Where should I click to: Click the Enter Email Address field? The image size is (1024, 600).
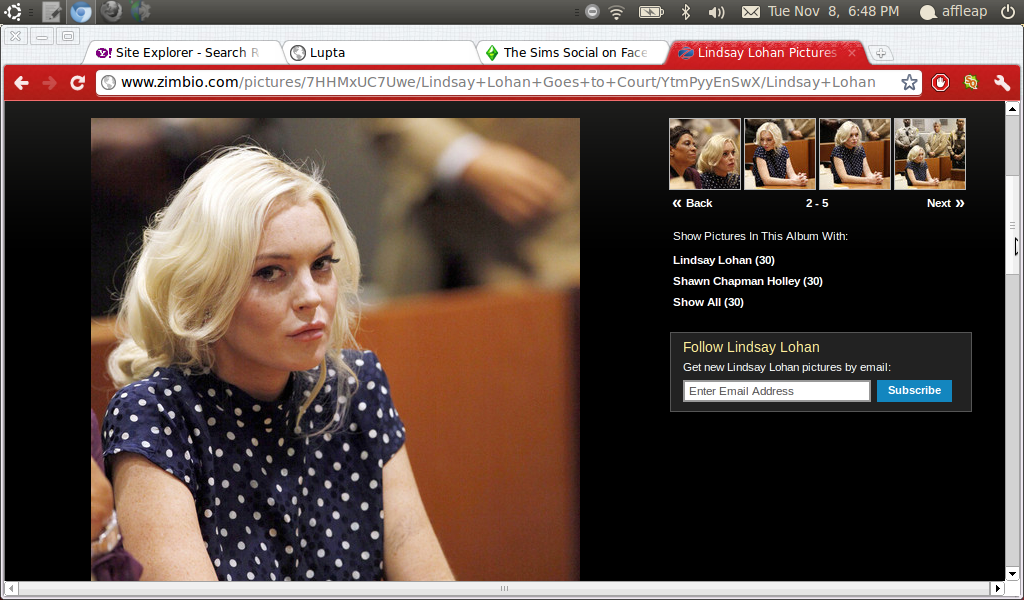tap(776, 391)
